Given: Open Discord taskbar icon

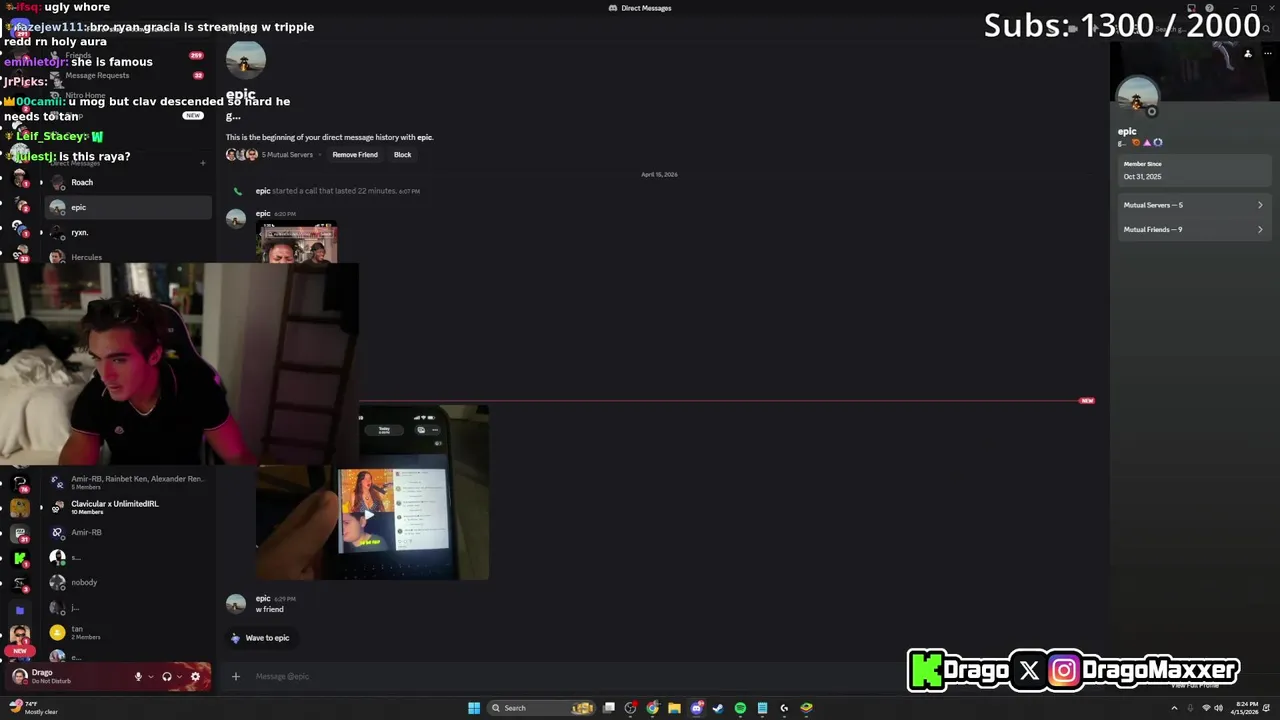Looking at the screenshot, I should (x=696, y=708).
